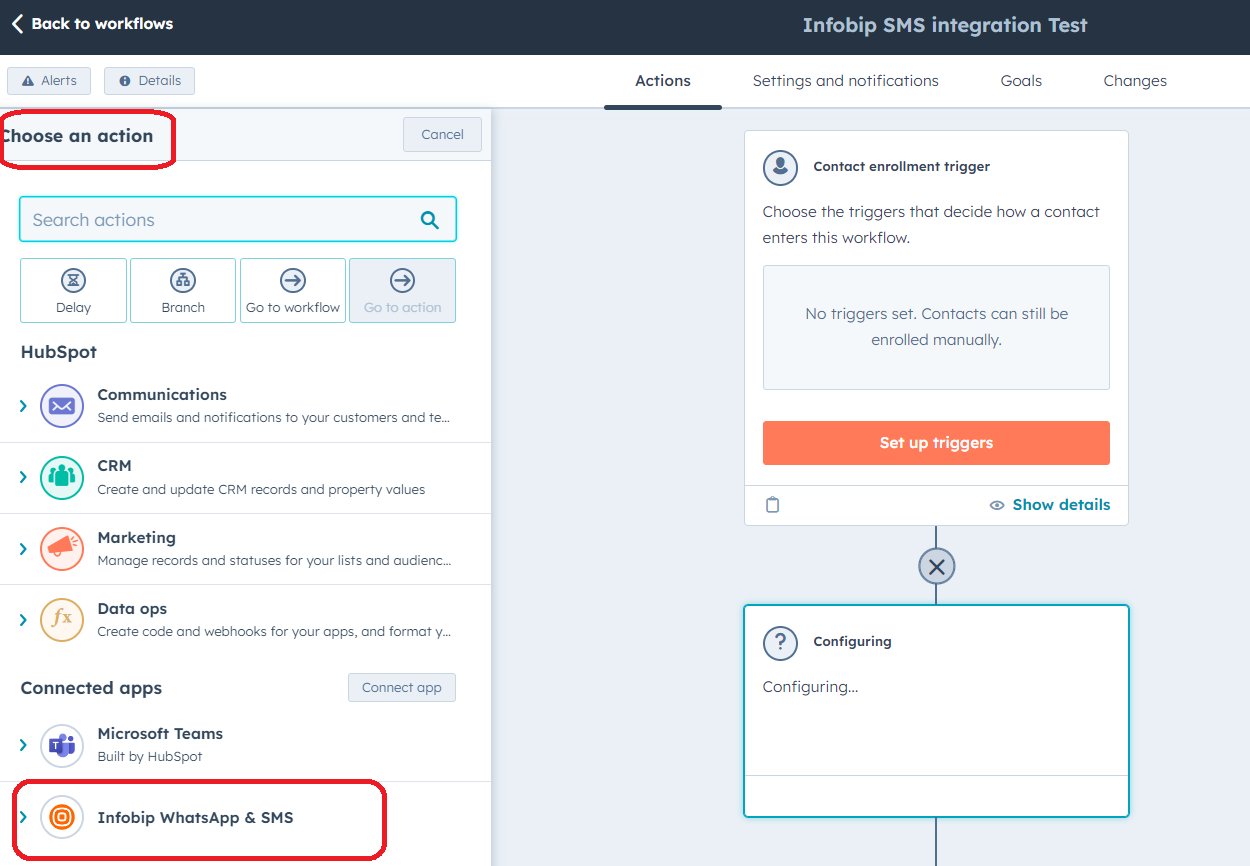
Task: Expand the Marketing category chevron
Action: (x=23, y=548)
